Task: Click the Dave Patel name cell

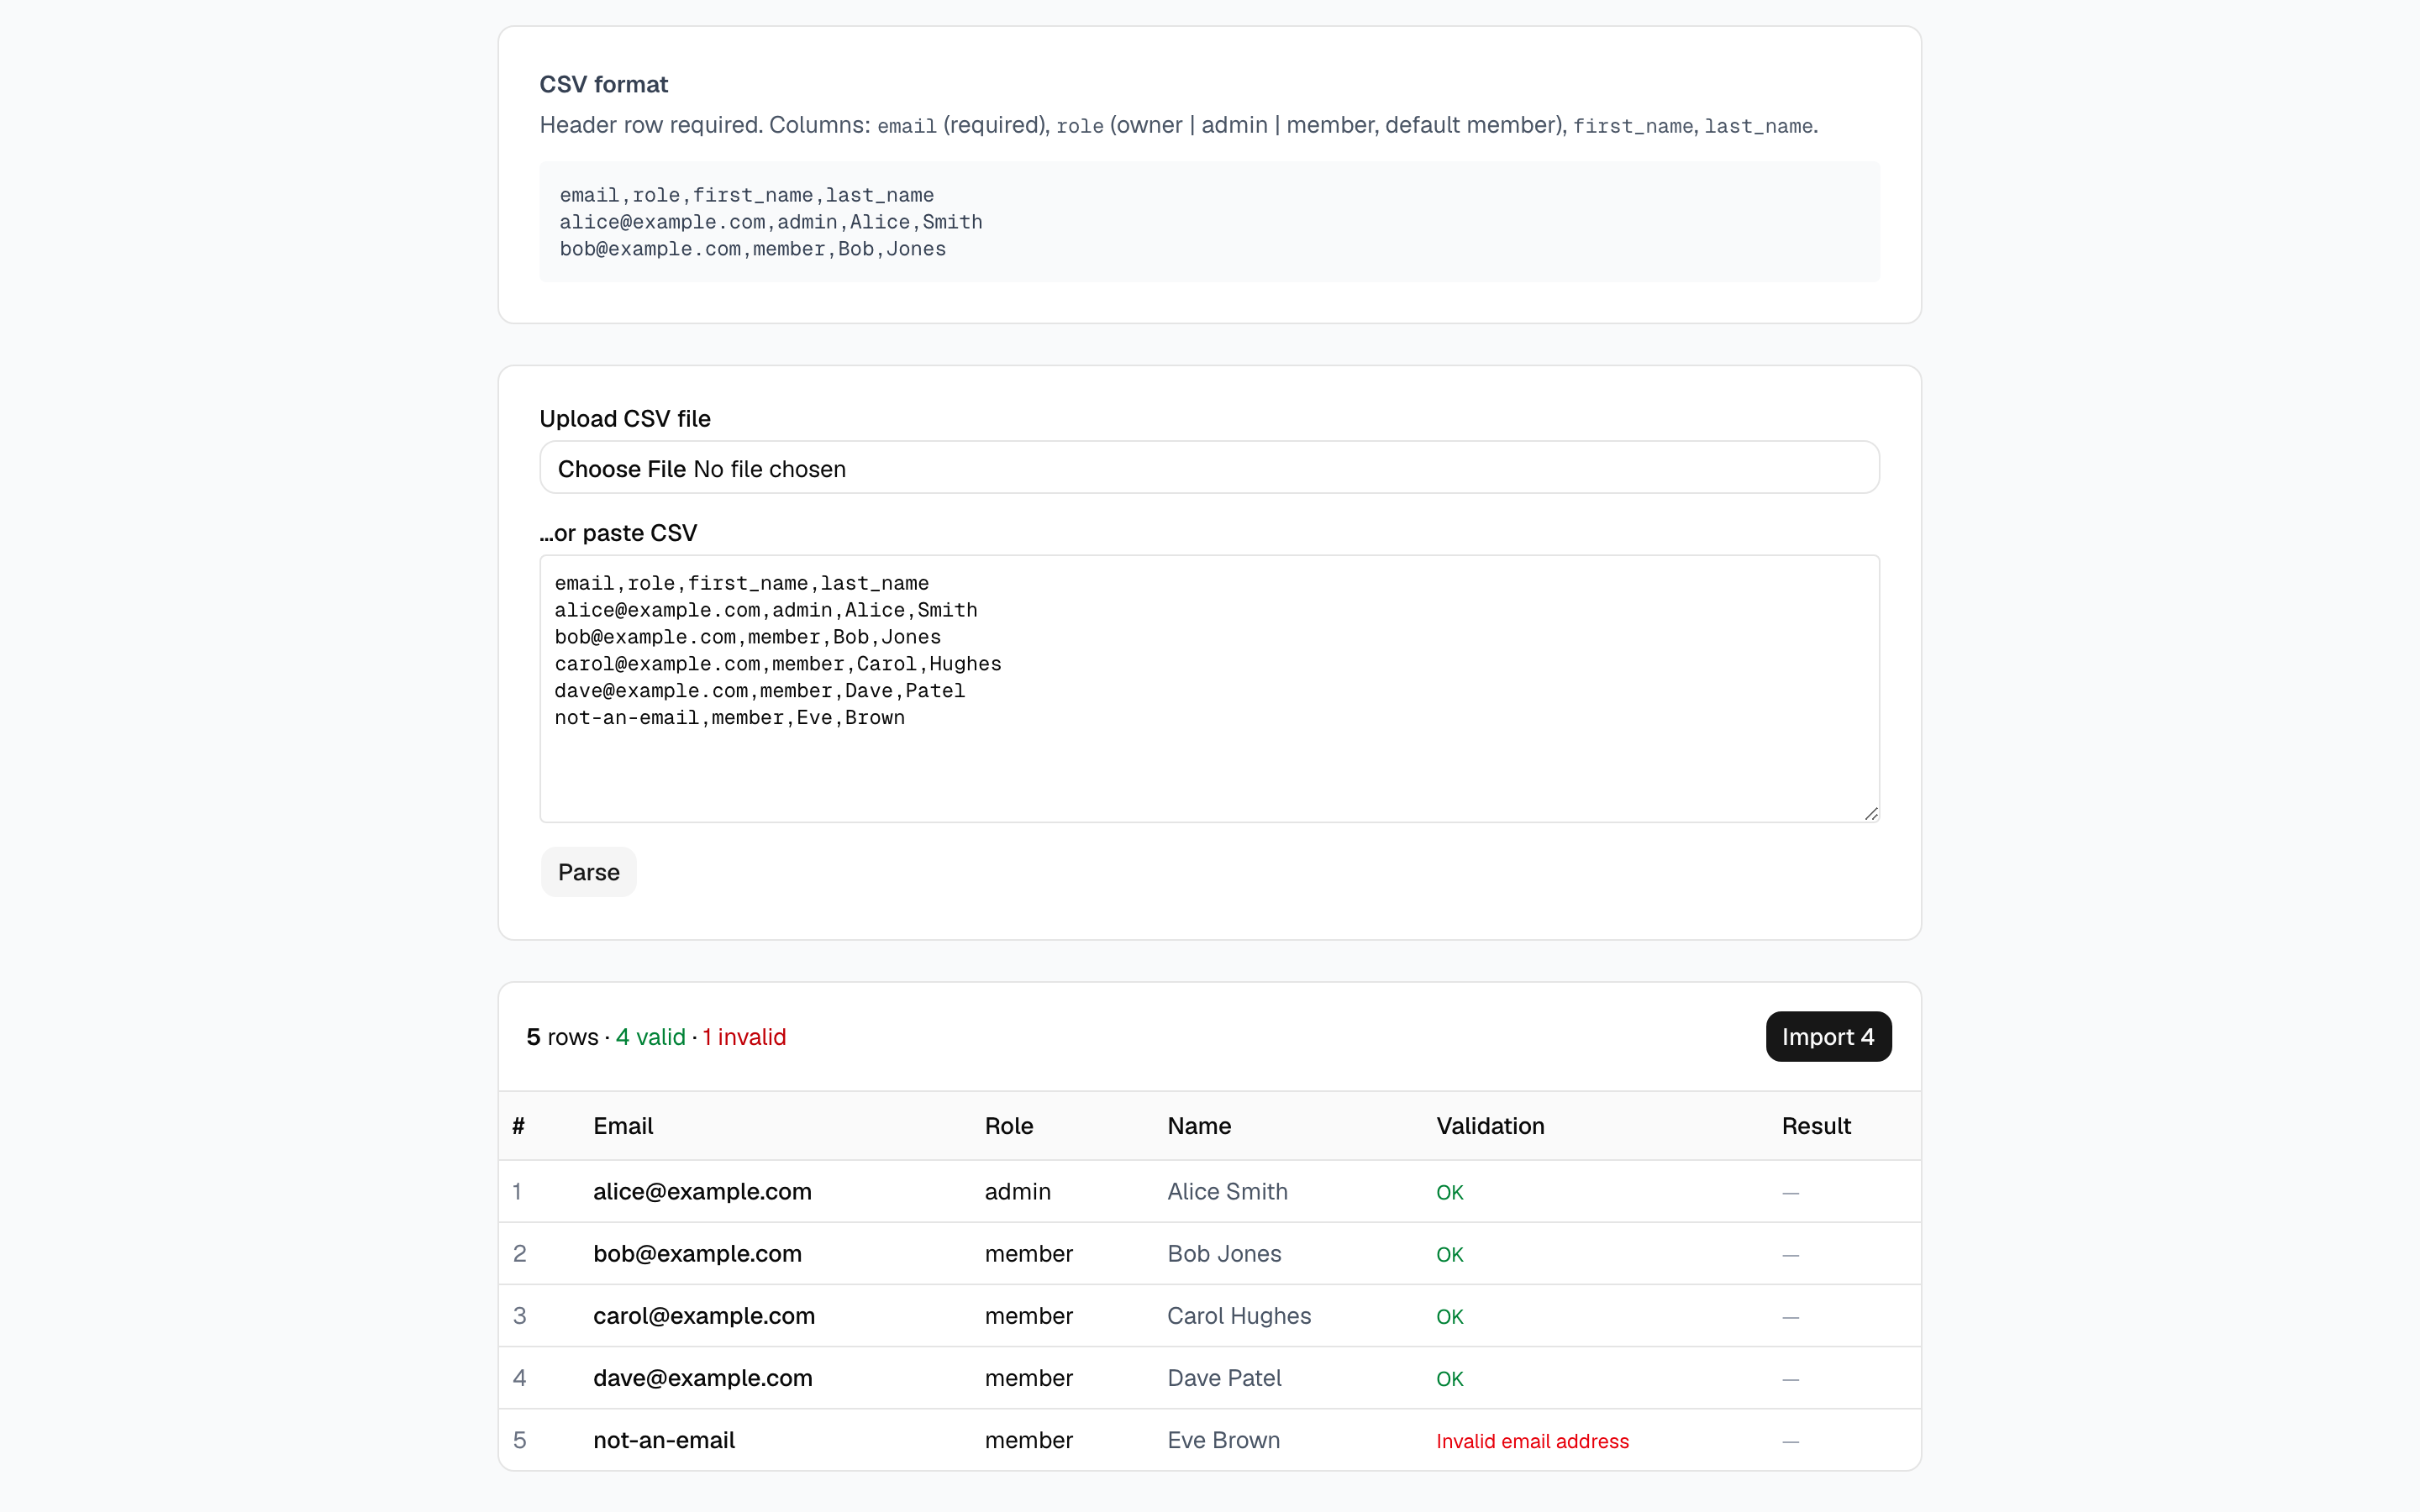Action: pyautogui.click(x=1224, y=1378)
